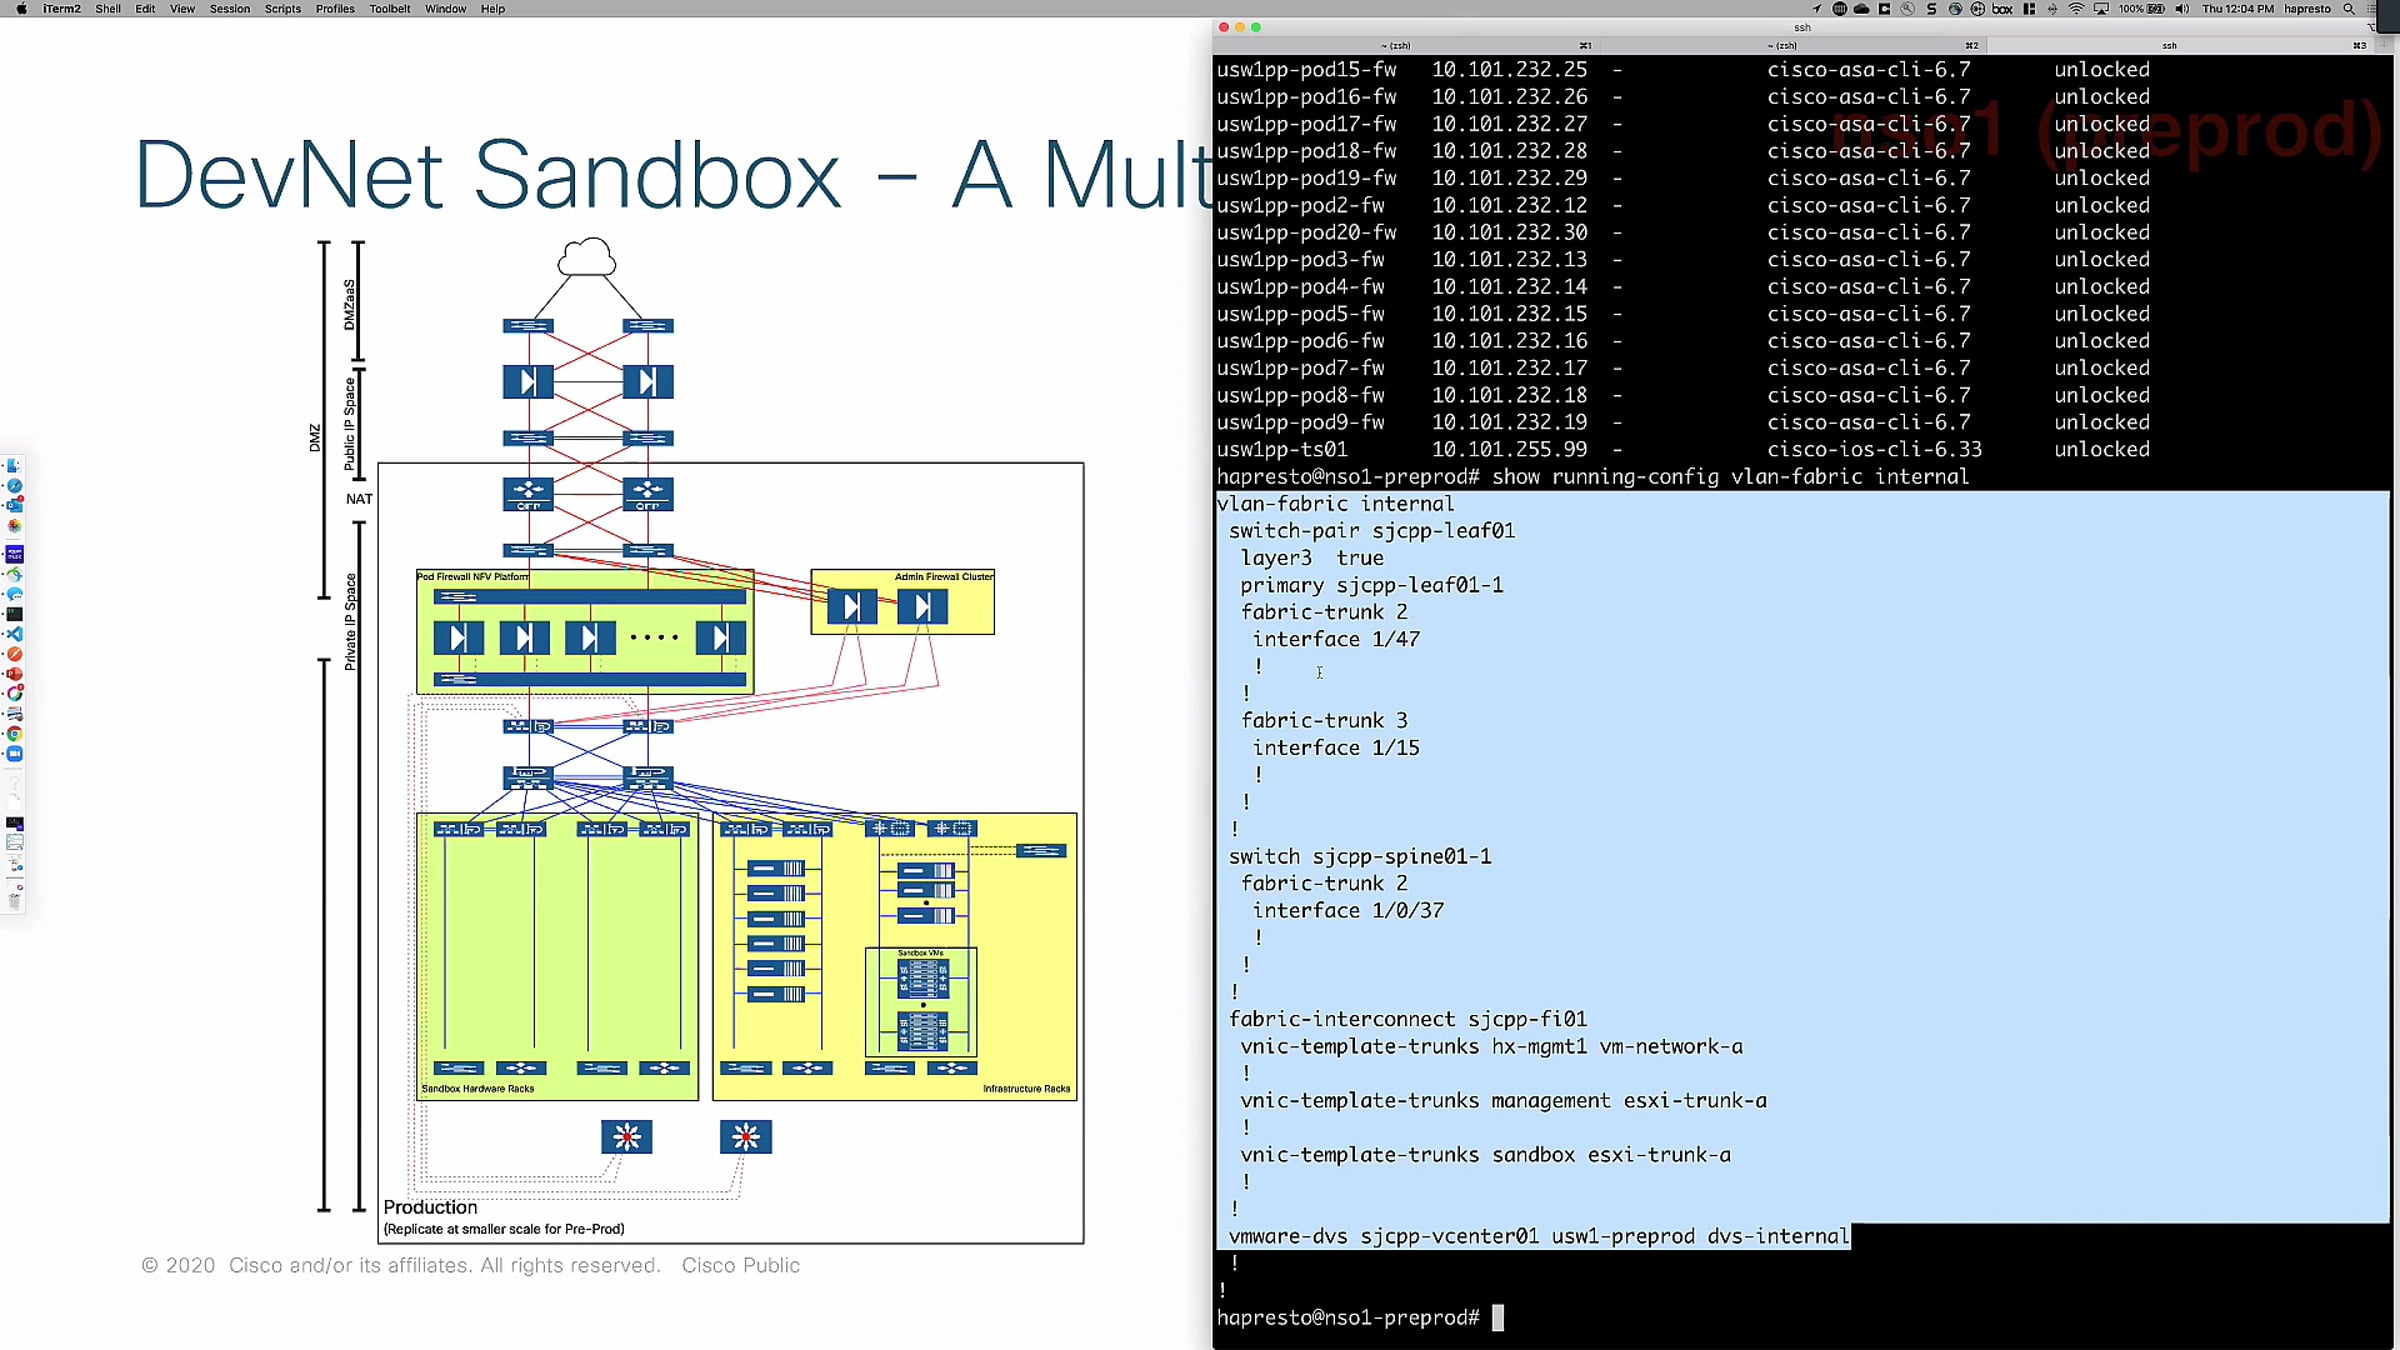
Task: Click the battery 100% indicator
Action: tap(2141, 9)
